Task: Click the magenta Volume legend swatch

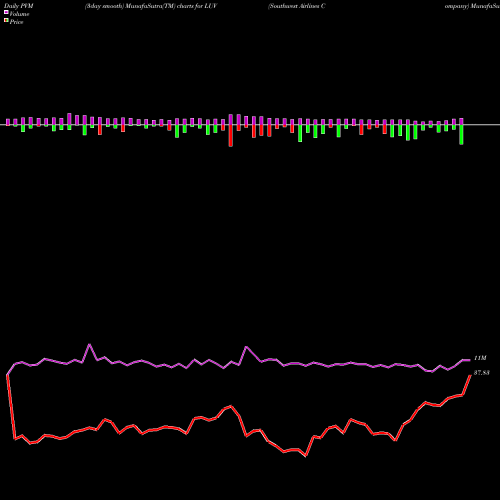Action: [6, 13]
